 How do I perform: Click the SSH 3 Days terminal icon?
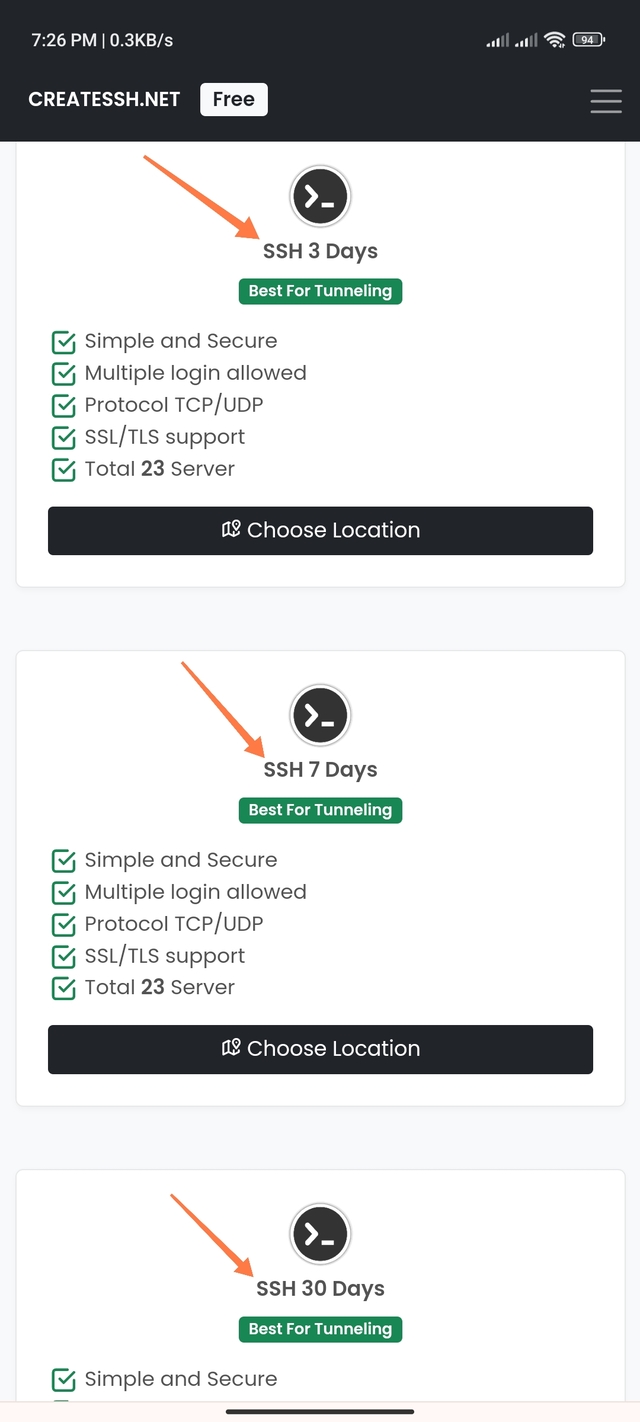[320, 197]
